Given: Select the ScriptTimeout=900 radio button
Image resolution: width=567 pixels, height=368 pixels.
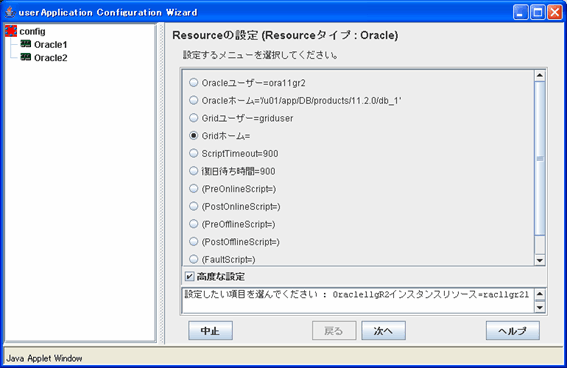Looking at the screenshot, I should [x=194, y=153].
